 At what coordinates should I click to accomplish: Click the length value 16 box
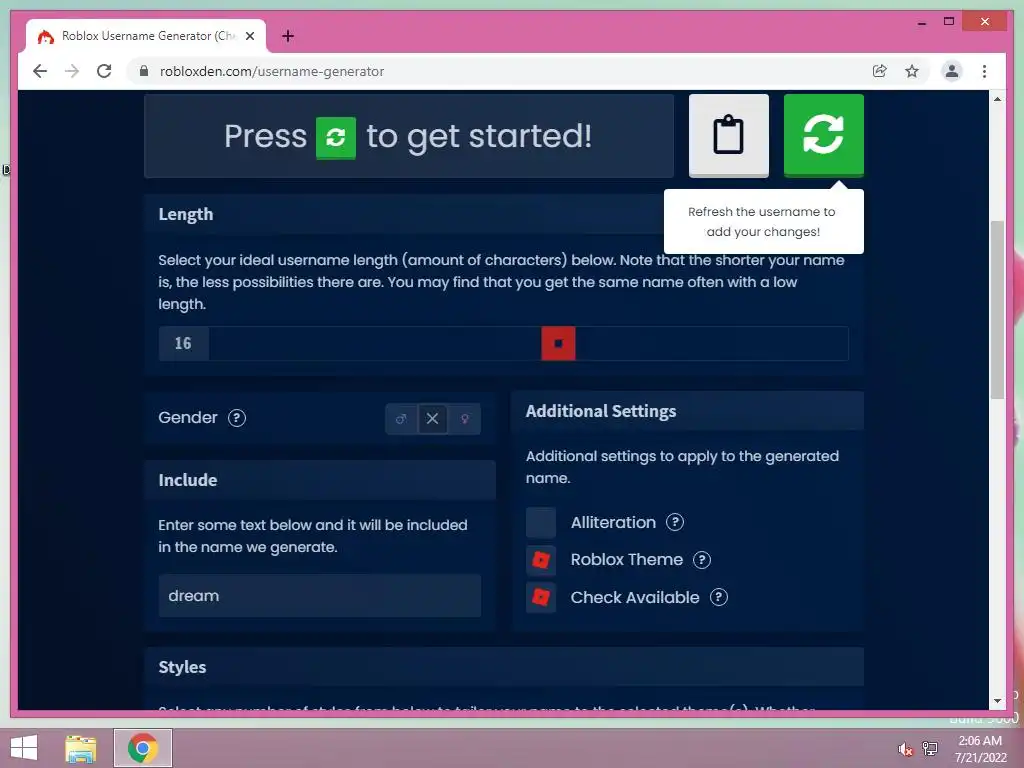tap(184, 344)
